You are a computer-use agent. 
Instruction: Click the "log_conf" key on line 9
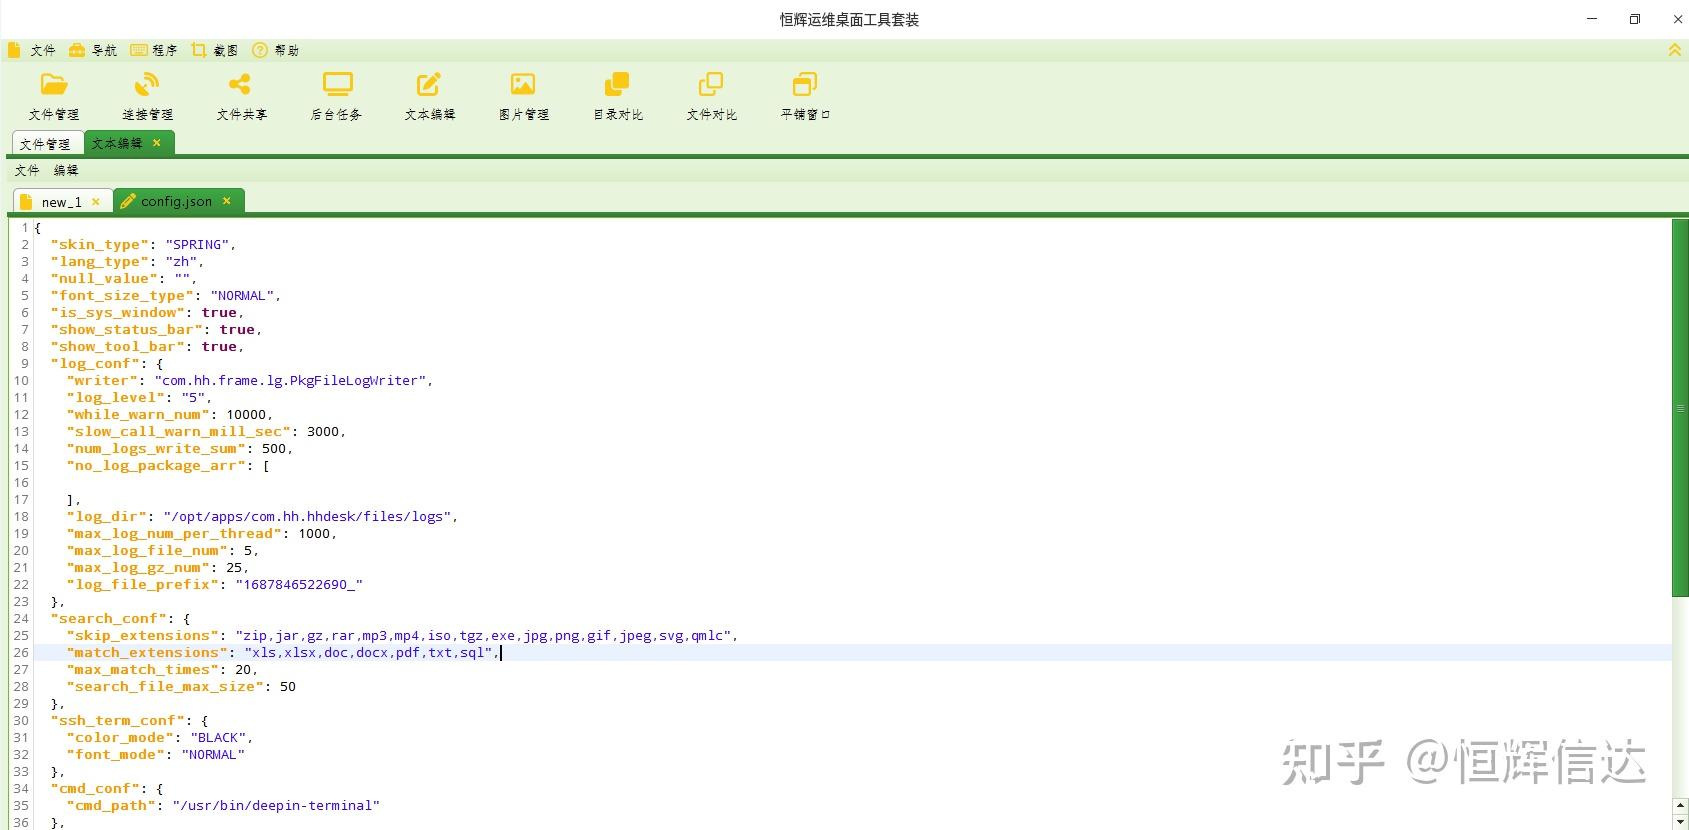click(96, 363)
